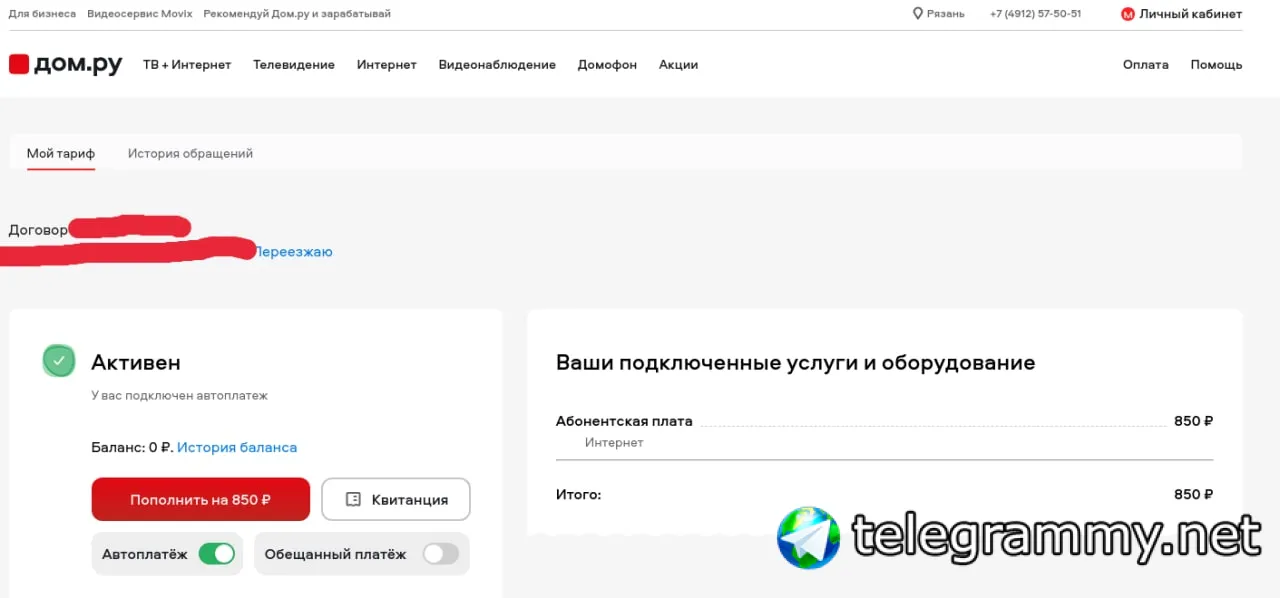Viewport: 1280px width, 598px height.
Task: Open the ТВ + Интернет menu
Action: click(187, 64)
